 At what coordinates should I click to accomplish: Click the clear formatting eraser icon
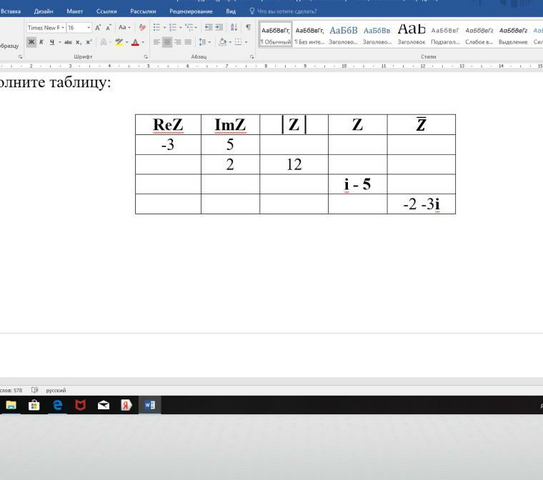(x=142, y=27)
